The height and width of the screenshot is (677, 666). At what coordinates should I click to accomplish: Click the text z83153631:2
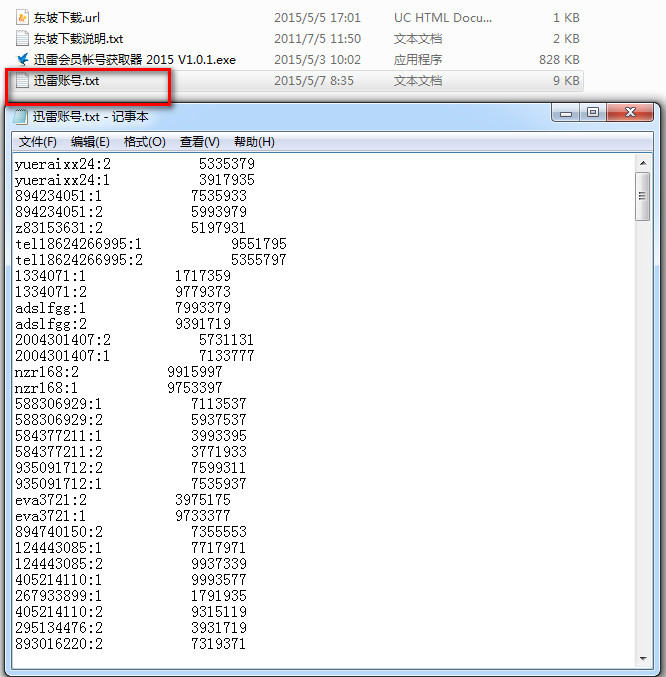tap(59, 228)
